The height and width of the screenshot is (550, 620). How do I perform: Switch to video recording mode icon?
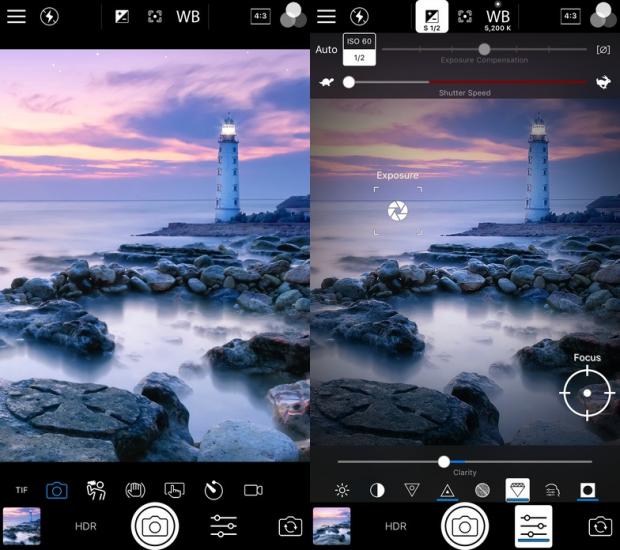(253, 490)
